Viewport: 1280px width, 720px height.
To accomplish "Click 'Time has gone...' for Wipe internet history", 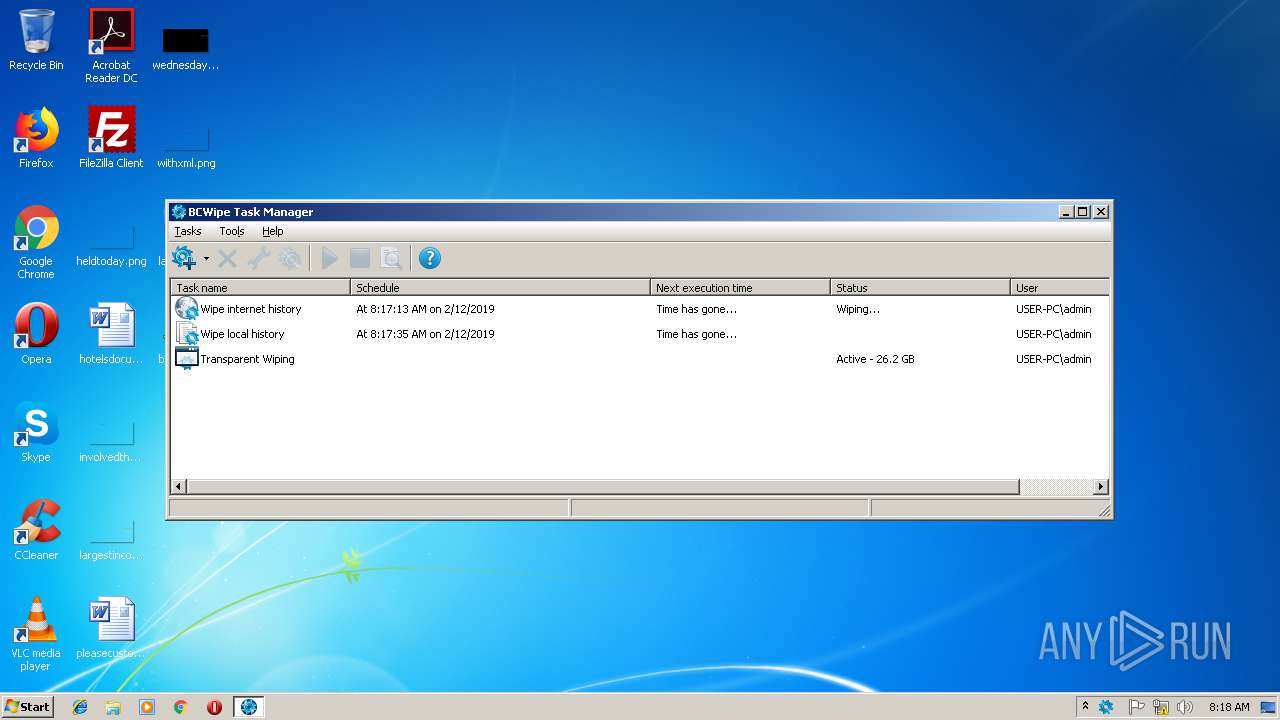I will [696, 309].
